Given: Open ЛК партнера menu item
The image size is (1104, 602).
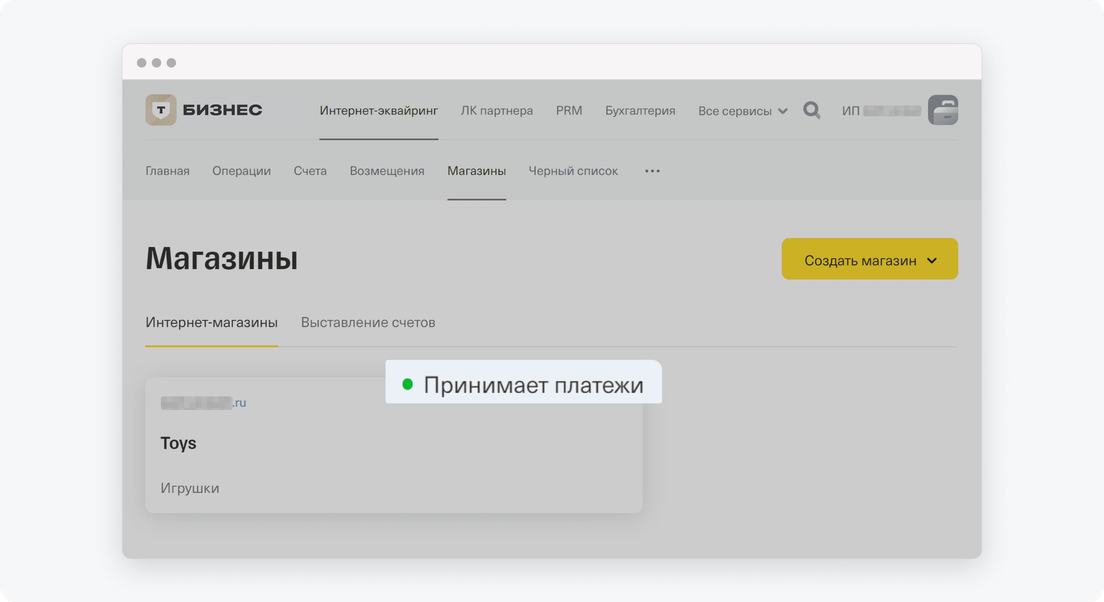Looking at the screenshot, I should (496, 111).
